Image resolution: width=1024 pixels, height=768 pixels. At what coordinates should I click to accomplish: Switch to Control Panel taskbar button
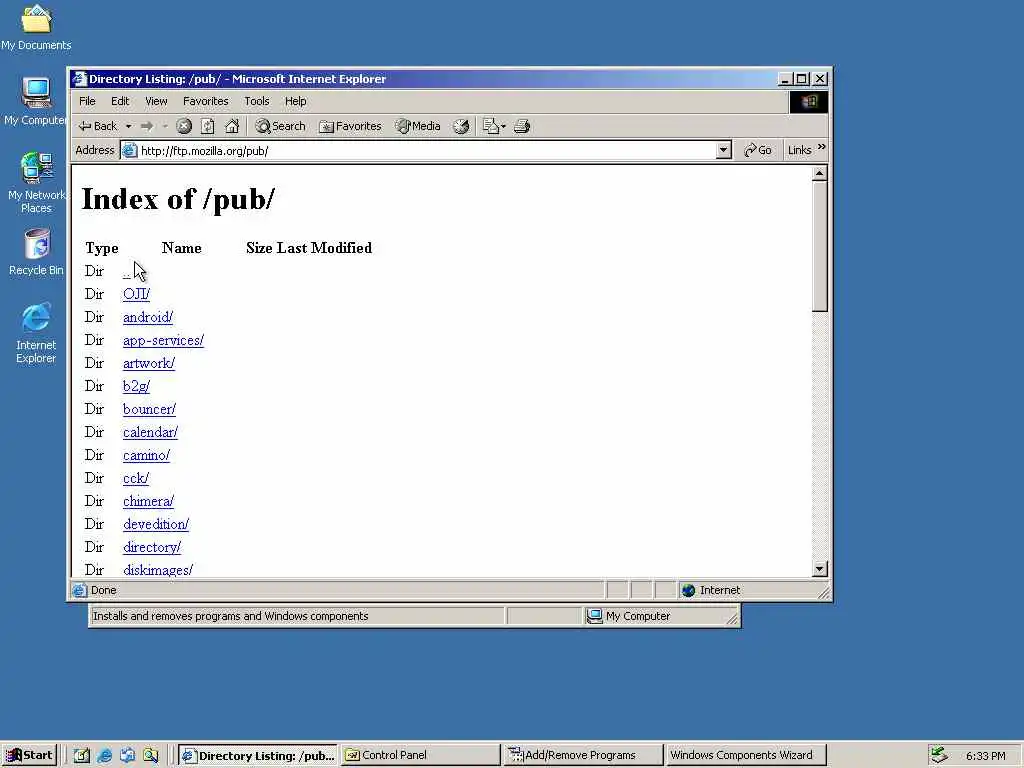(419, 755)
